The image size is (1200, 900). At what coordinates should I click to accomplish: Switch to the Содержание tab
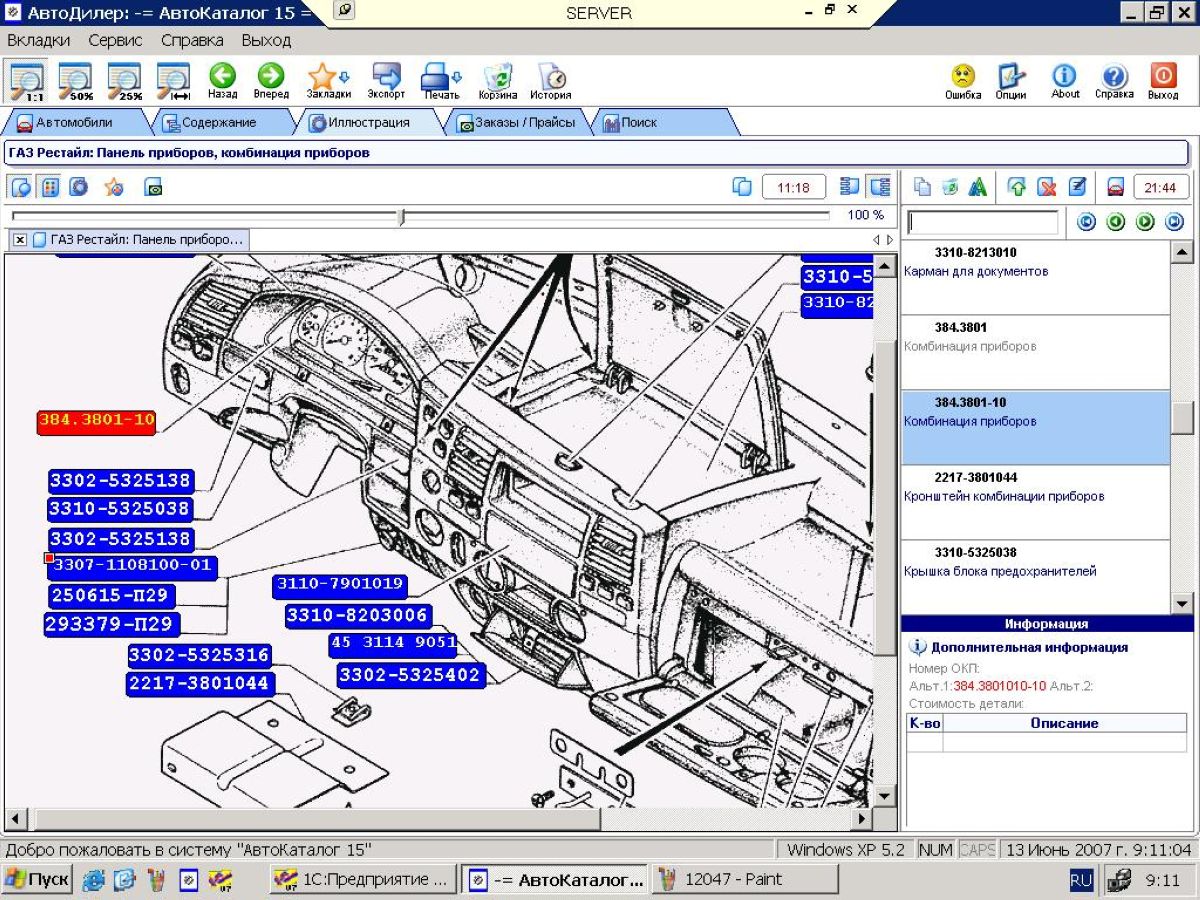pyautogui.click(x=219, y=122)
